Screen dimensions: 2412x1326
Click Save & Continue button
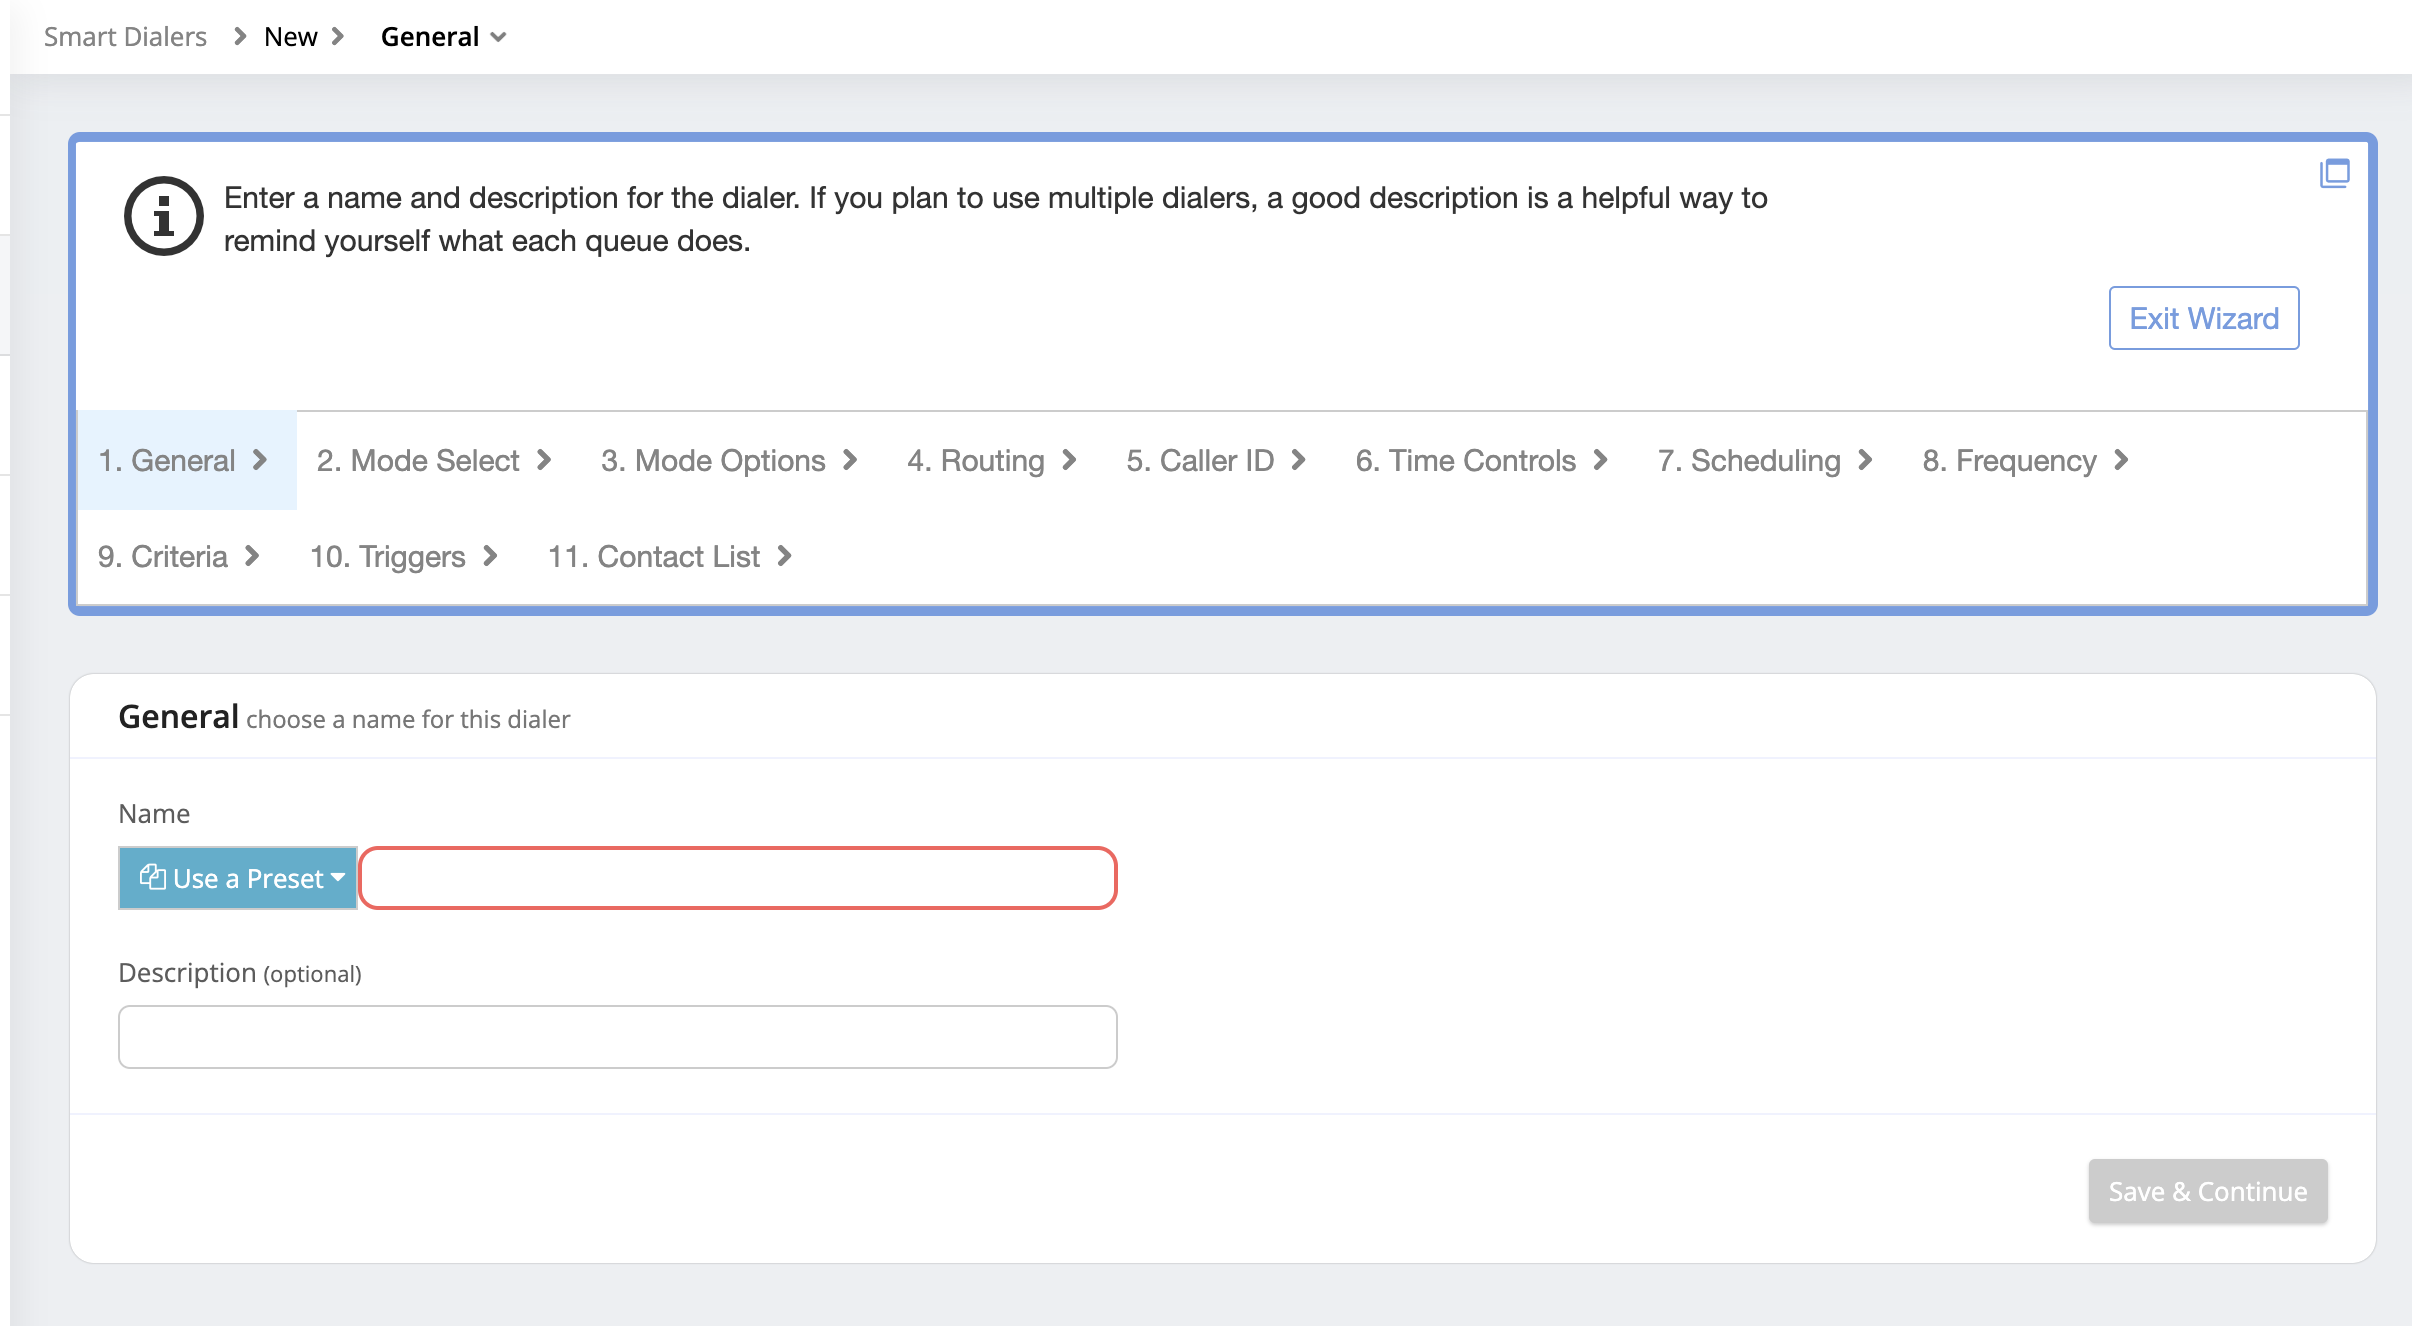tap(2208, 1191)
